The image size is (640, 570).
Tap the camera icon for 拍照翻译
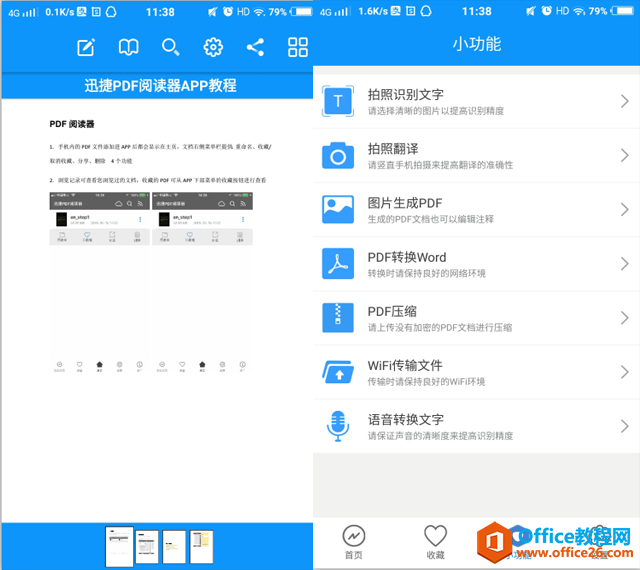click(x=338, y=155)
